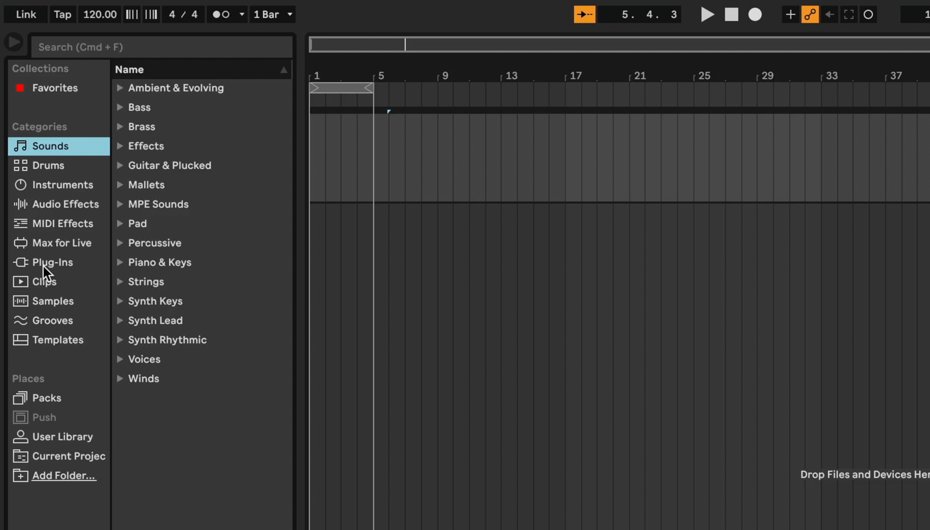This screenshot has width=930, height=530.
Task: Open the Drums category in the browser
Action: pos(48,165)
